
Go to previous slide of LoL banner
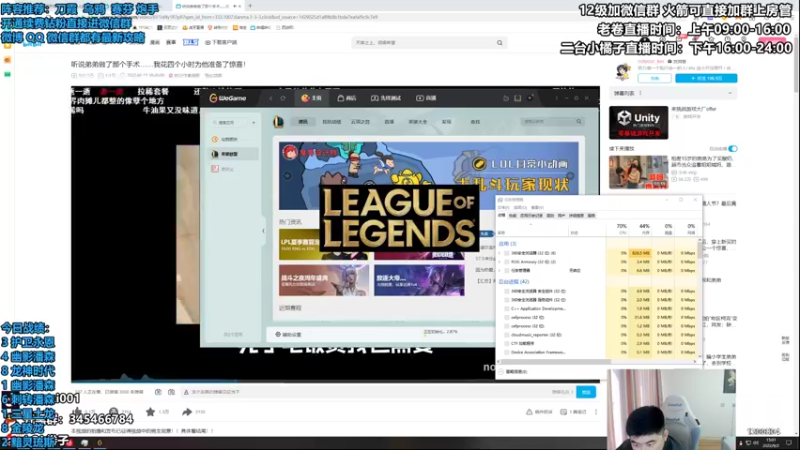tap(287, 176)
